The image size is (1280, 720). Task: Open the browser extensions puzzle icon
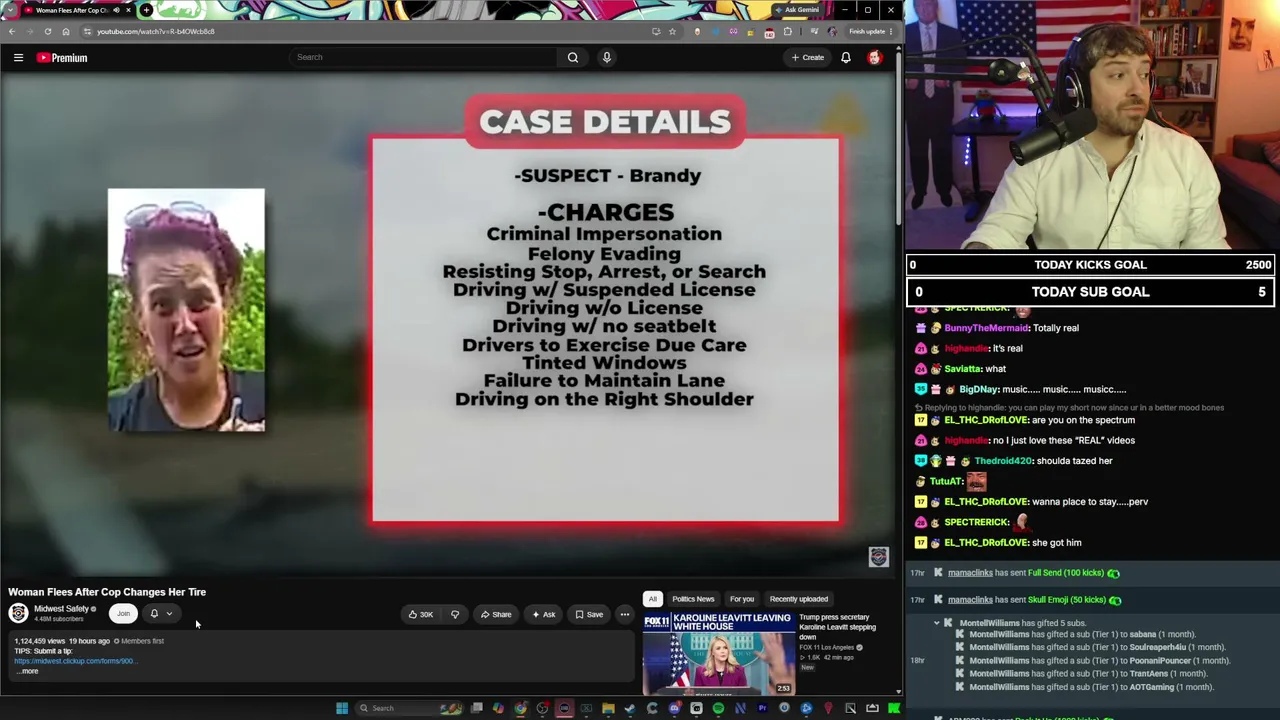tap(788, 31)
